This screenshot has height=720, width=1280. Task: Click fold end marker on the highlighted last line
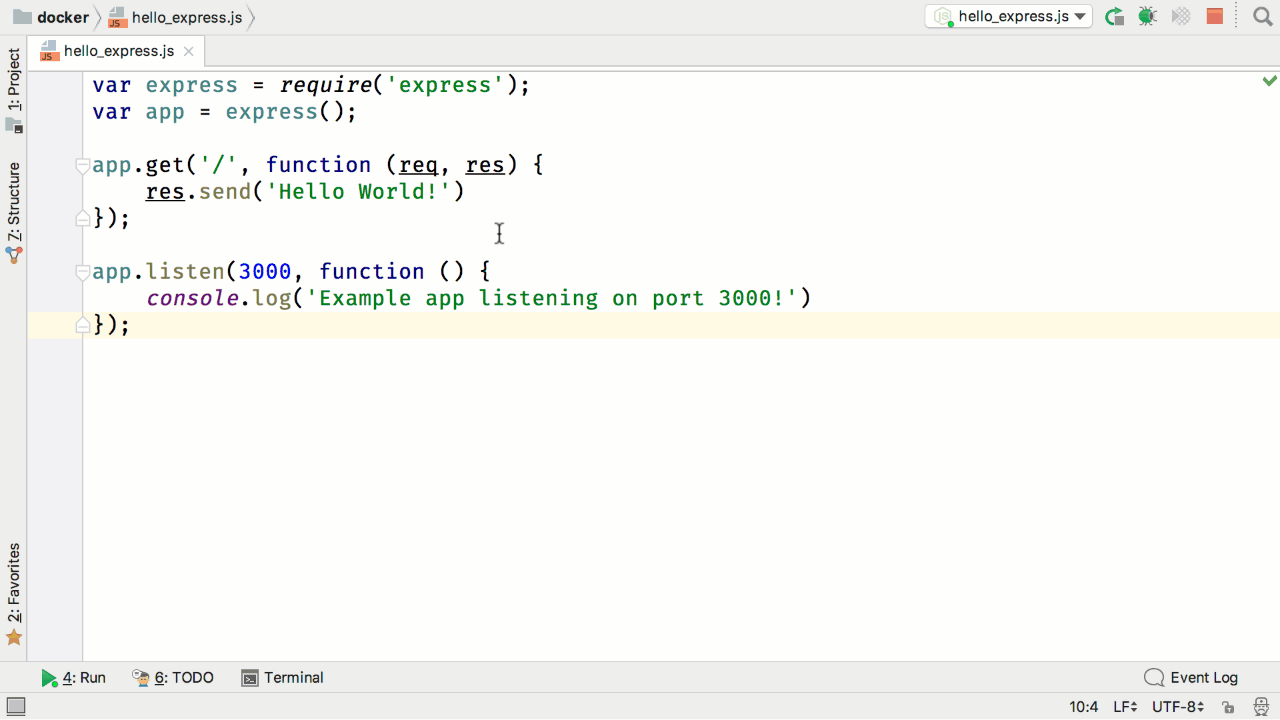pos(83,324)
